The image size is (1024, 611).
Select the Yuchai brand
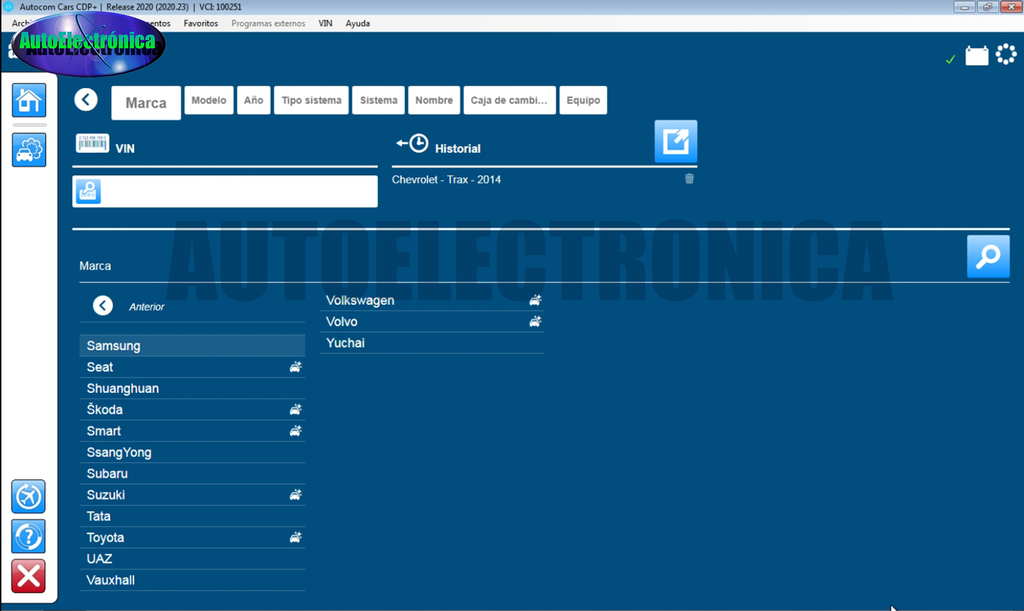[432, 343]
